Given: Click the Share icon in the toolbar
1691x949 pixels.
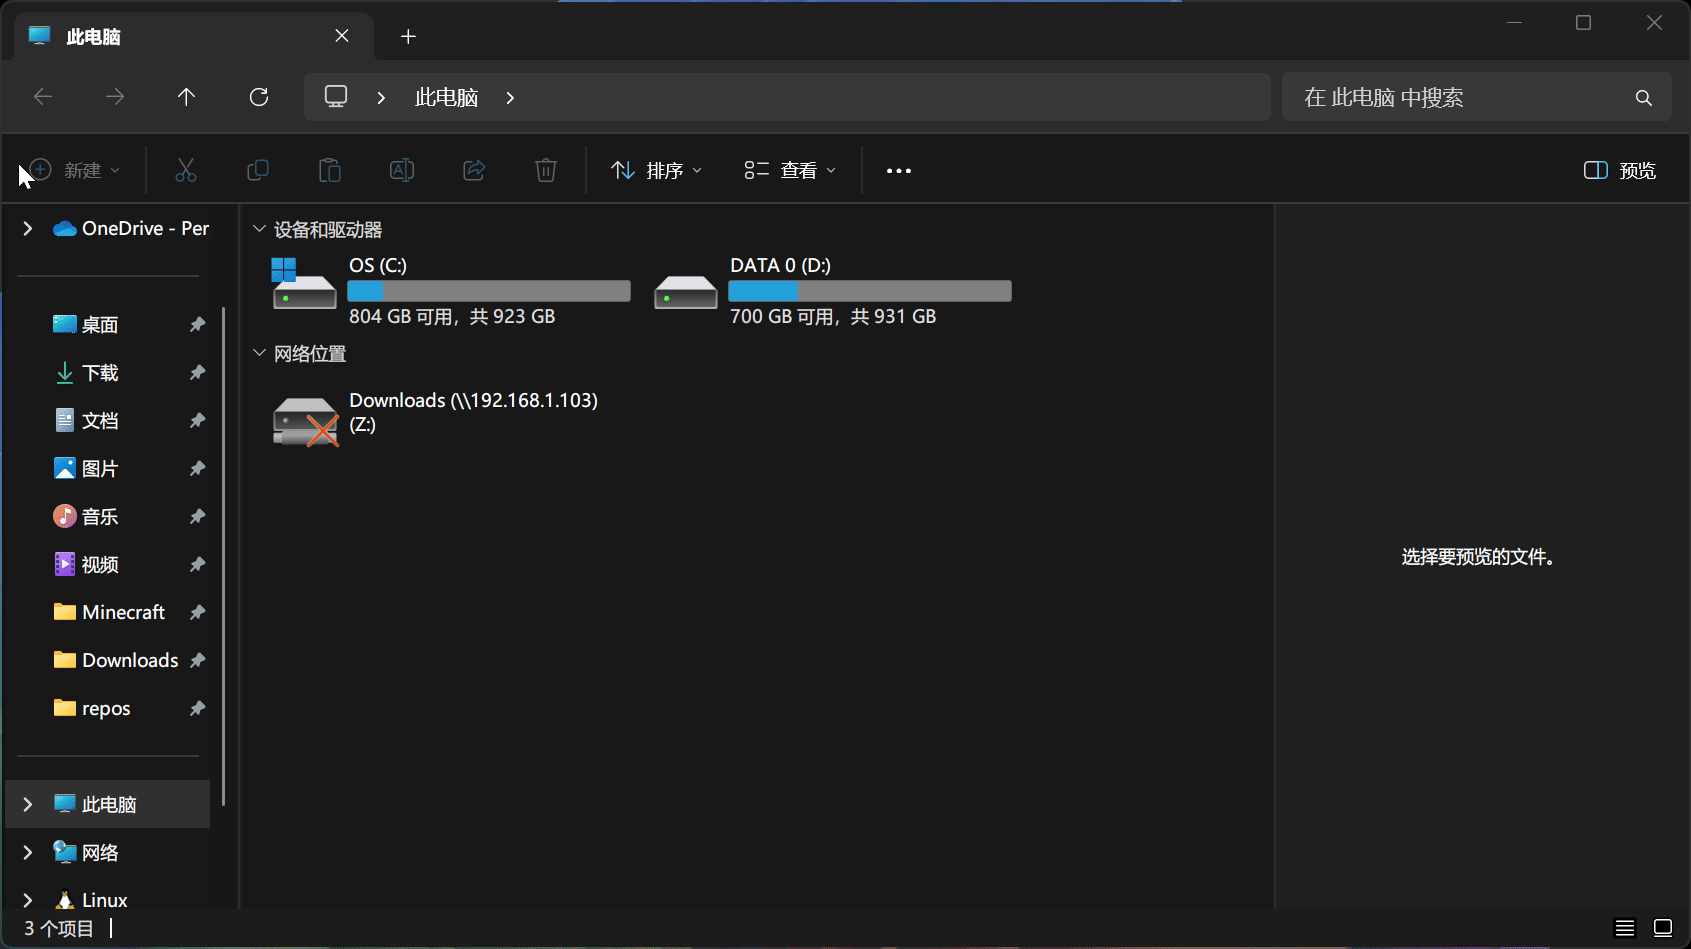Looking at the screenshot, I should [x=473, y=170].
